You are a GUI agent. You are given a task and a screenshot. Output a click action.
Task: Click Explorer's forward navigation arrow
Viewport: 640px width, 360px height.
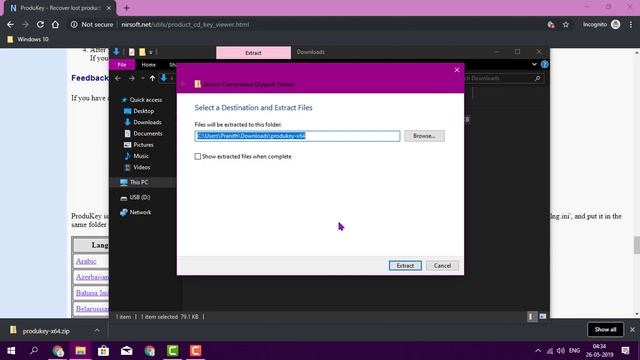point(131,78)
